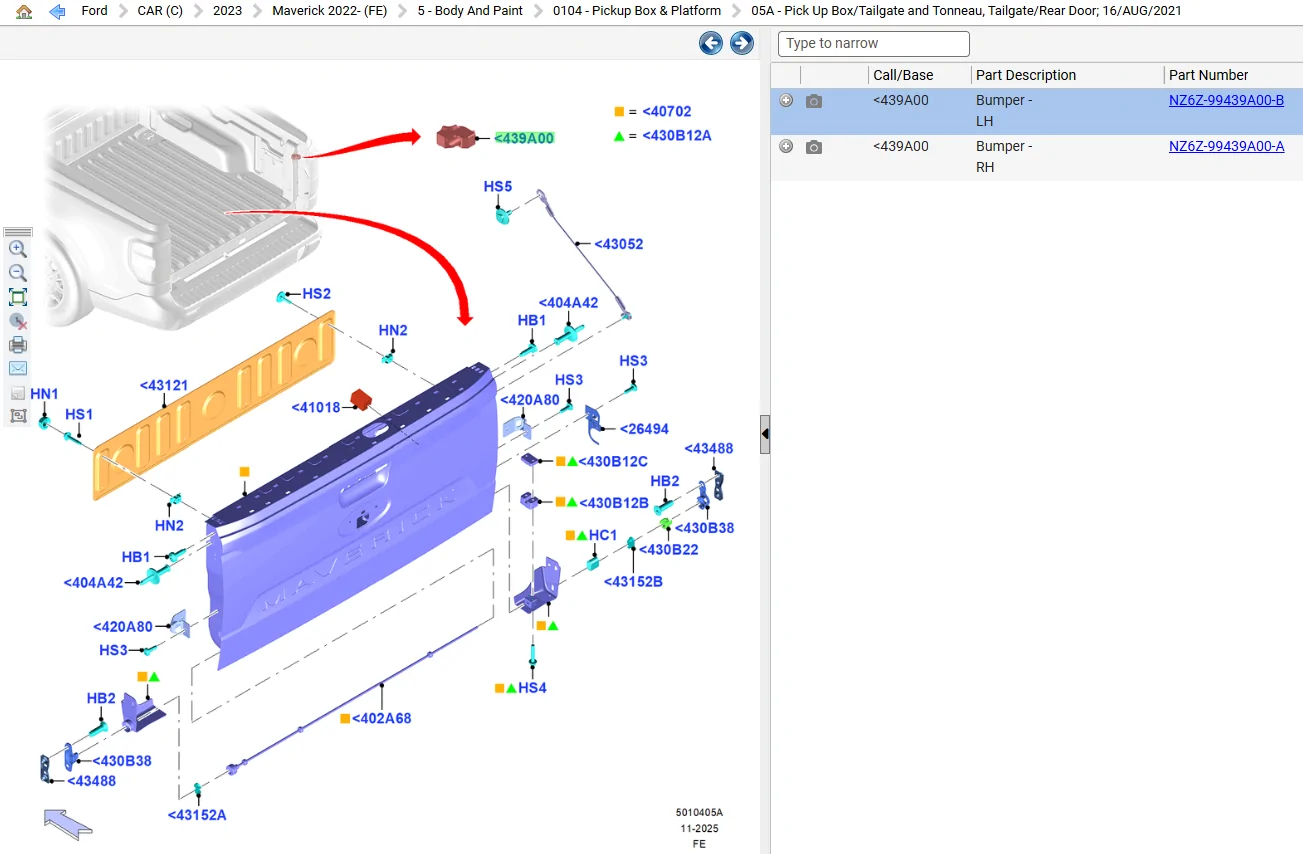The height and width of the screenshot is (854, 1303).
Task: Expand the Bumper - RH row details
Action: point(786,146)
